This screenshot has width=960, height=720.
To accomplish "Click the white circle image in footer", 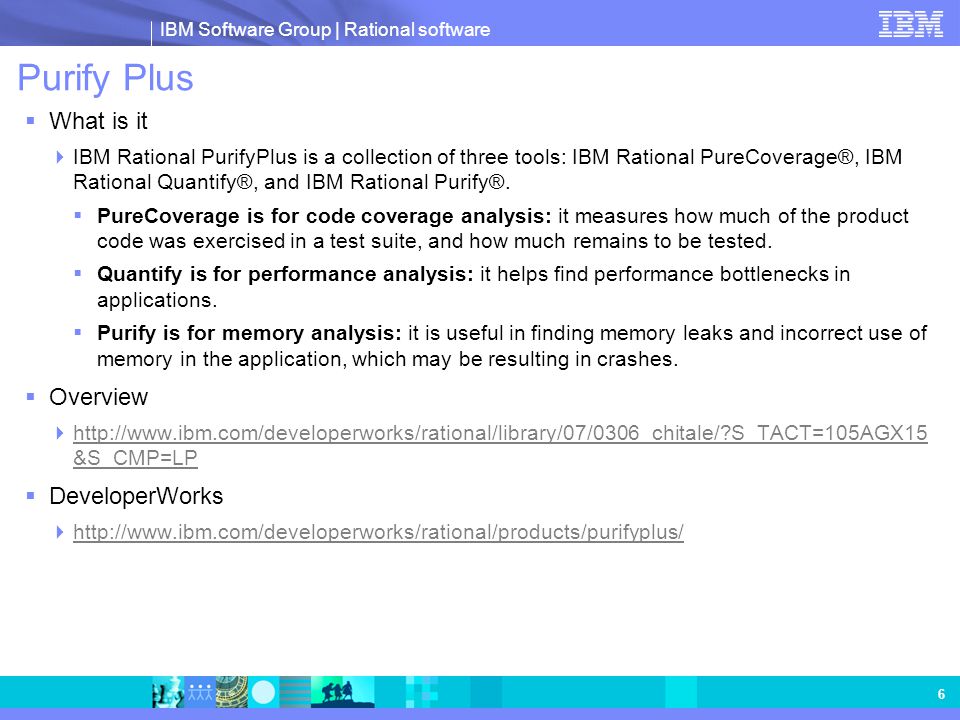I will point(263,692).
